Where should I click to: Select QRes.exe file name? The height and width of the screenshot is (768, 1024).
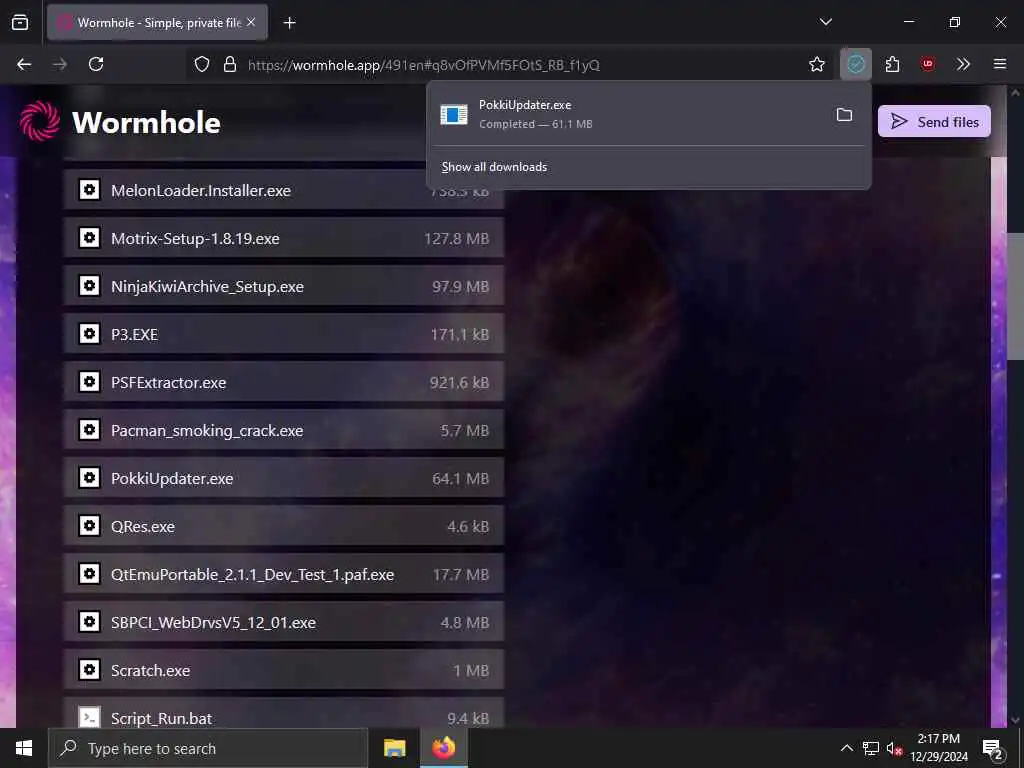143,527
